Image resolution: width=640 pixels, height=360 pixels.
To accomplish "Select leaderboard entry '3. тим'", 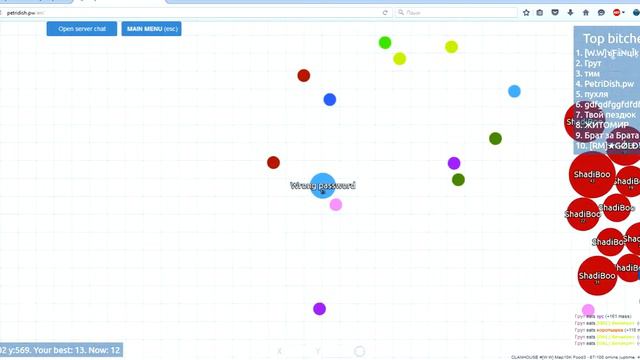I will pyautogui.click(x=588, y=73).
